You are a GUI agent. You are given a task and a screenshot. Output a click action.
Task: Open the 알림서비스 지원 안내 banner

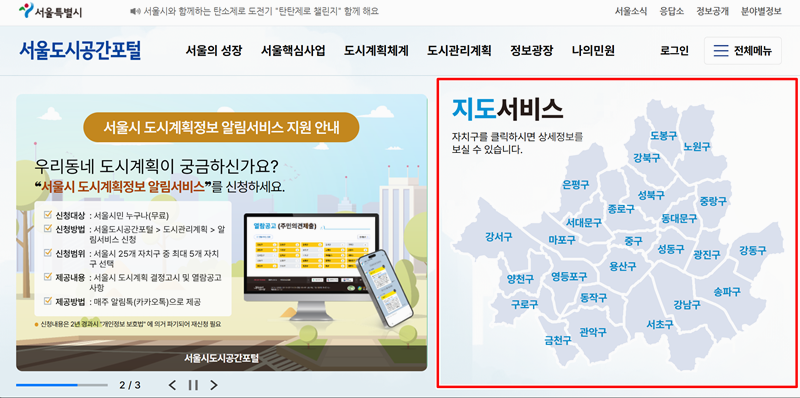[221, 232]
